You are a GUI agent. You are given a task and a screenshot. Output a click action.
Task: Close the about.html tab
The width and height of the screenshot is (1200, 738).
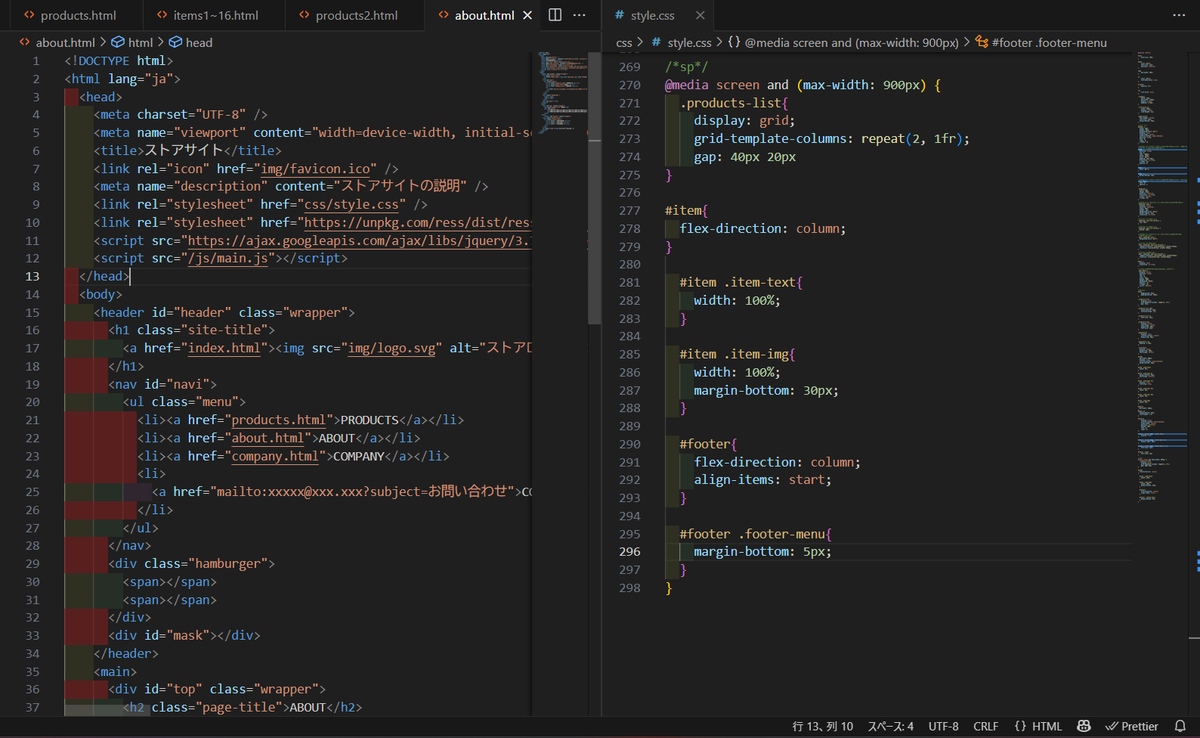click(528, 15)
